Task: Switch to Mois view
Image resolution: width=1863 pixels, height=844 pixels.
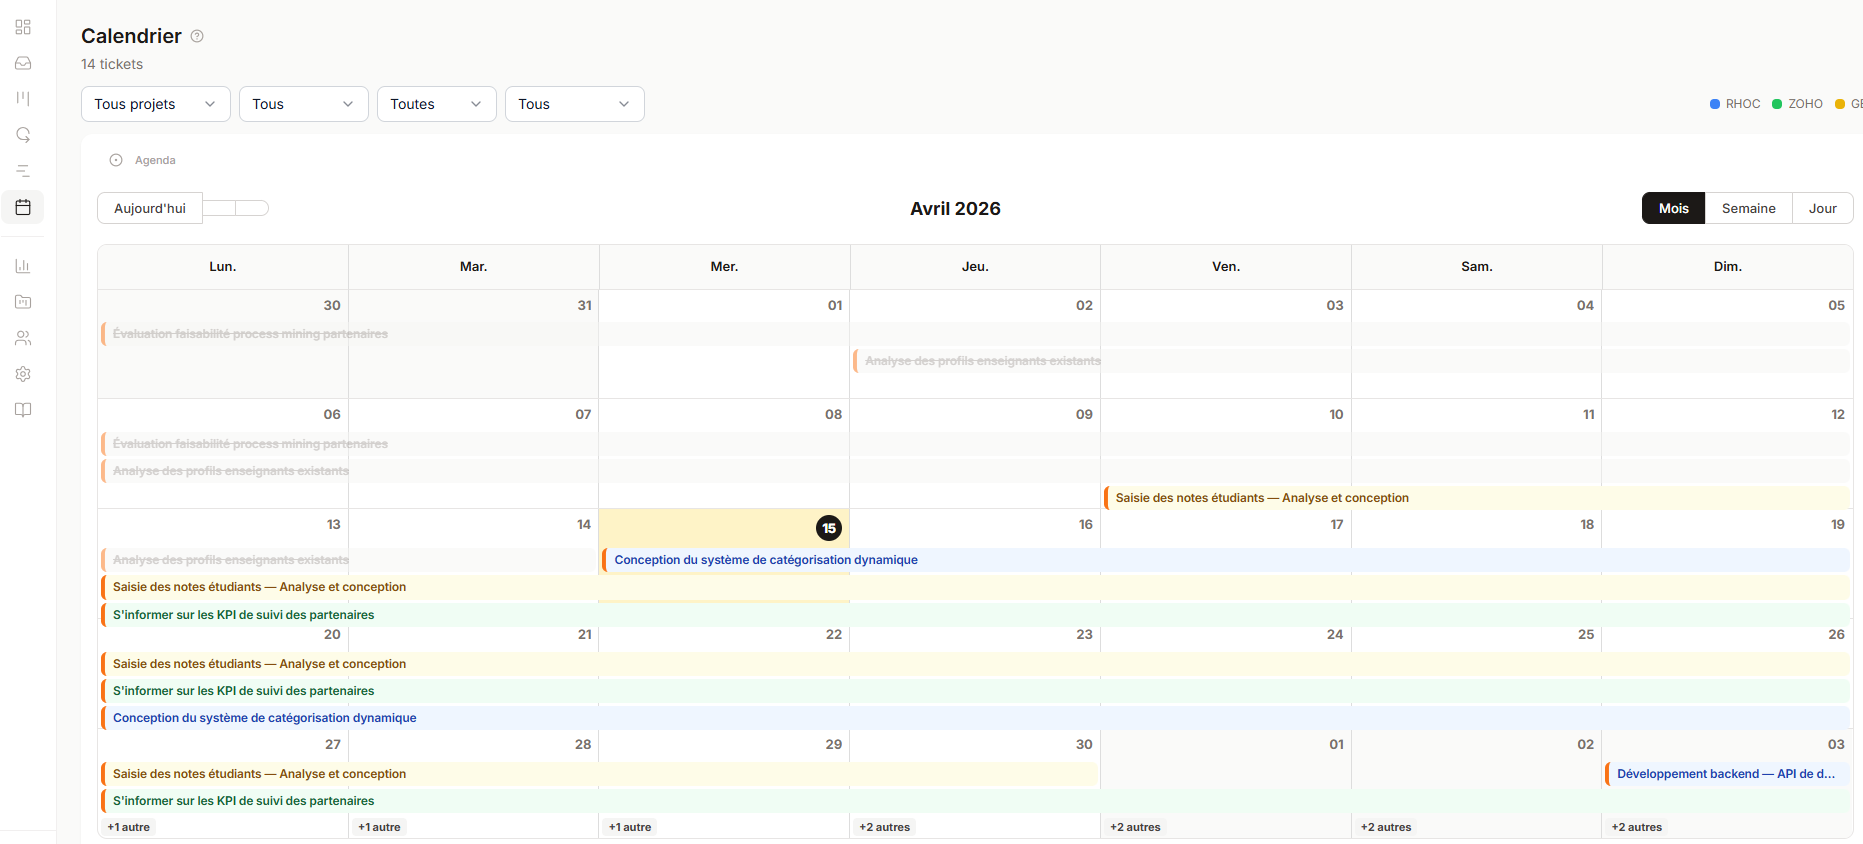Action: point(1673,208)
